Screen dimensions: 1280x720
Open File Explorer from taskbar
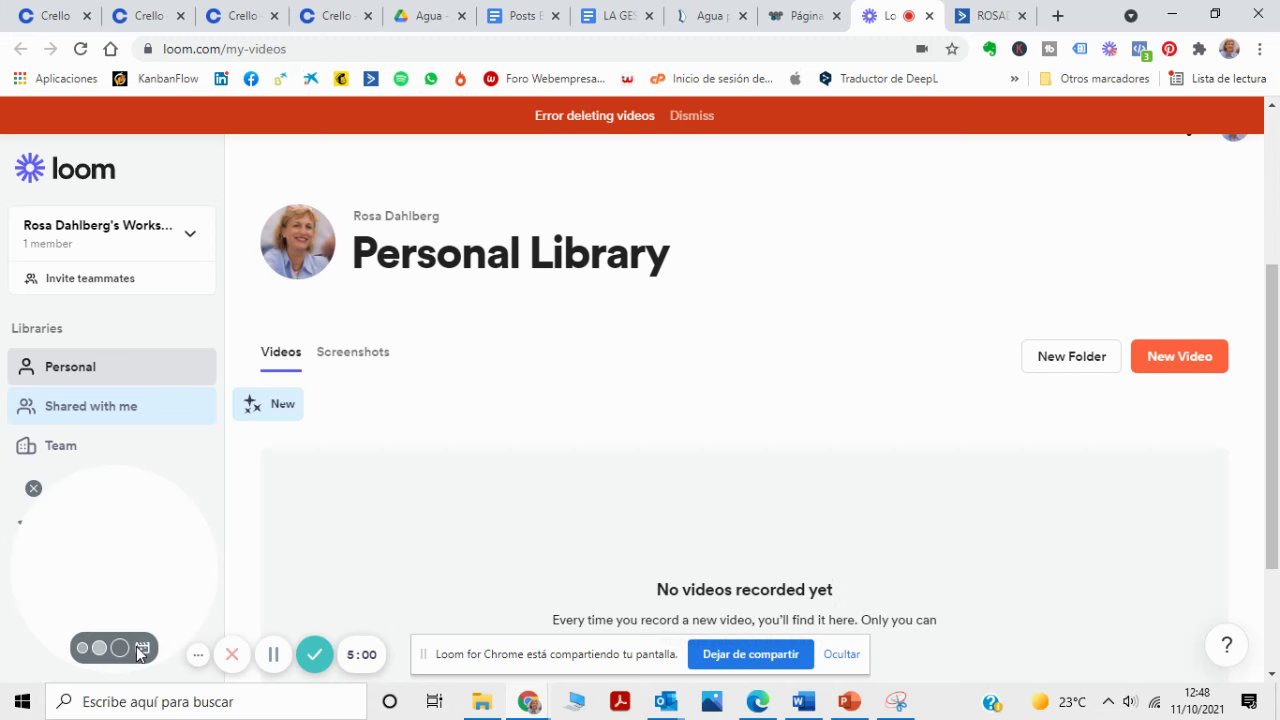pyautogui.click(x=482, y=701)
